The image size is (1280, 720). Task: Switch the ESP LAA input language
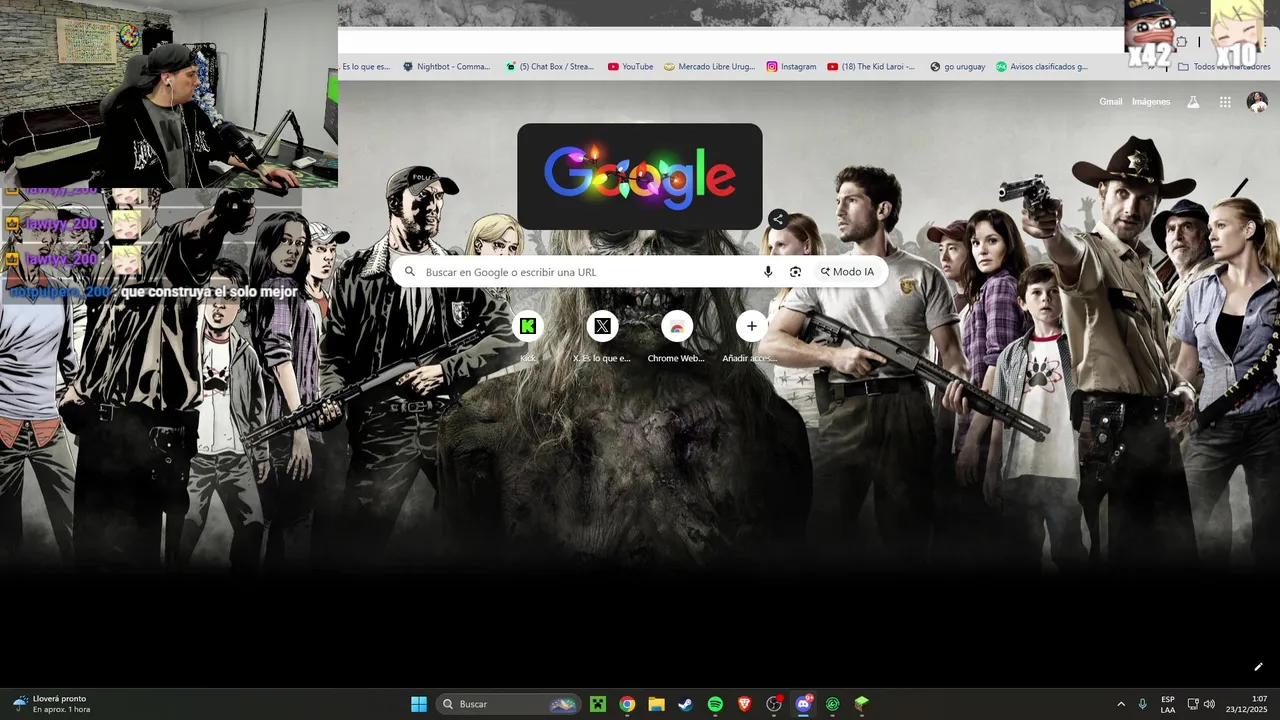[x=1168, y=704]
